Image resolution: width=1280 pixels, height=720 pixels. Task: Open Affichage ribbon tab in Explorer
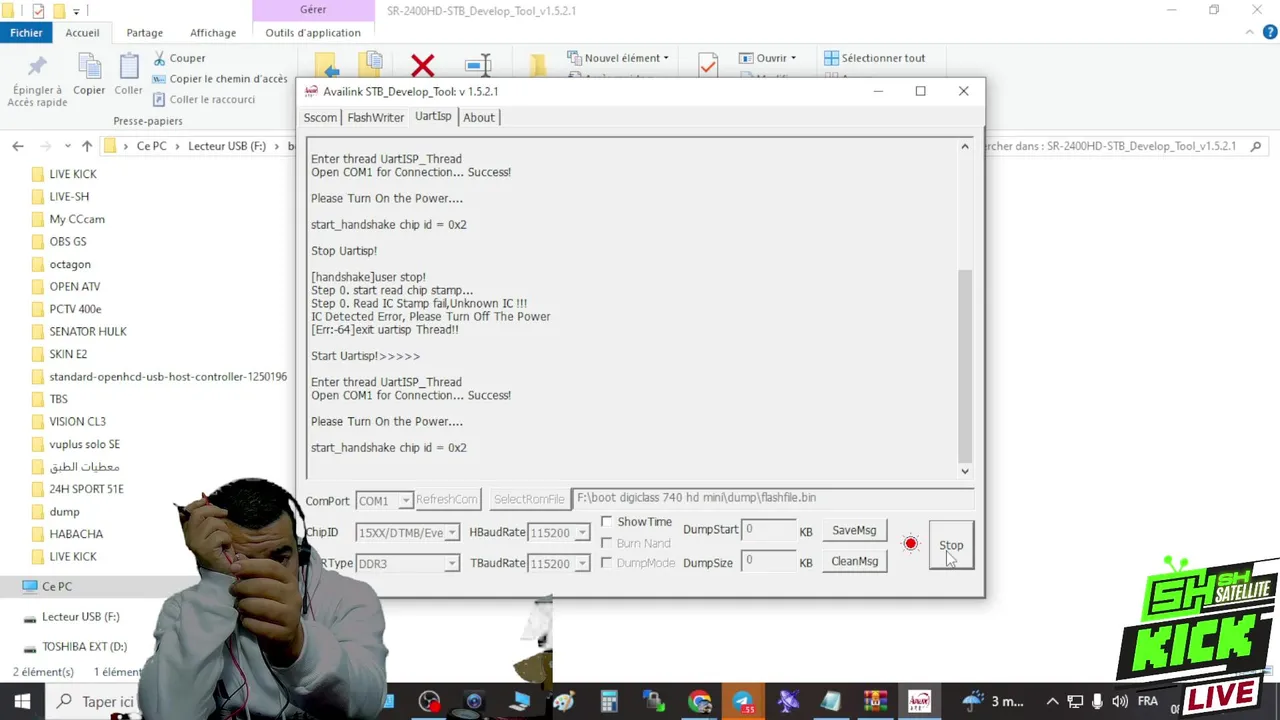[x=213, y=32]
